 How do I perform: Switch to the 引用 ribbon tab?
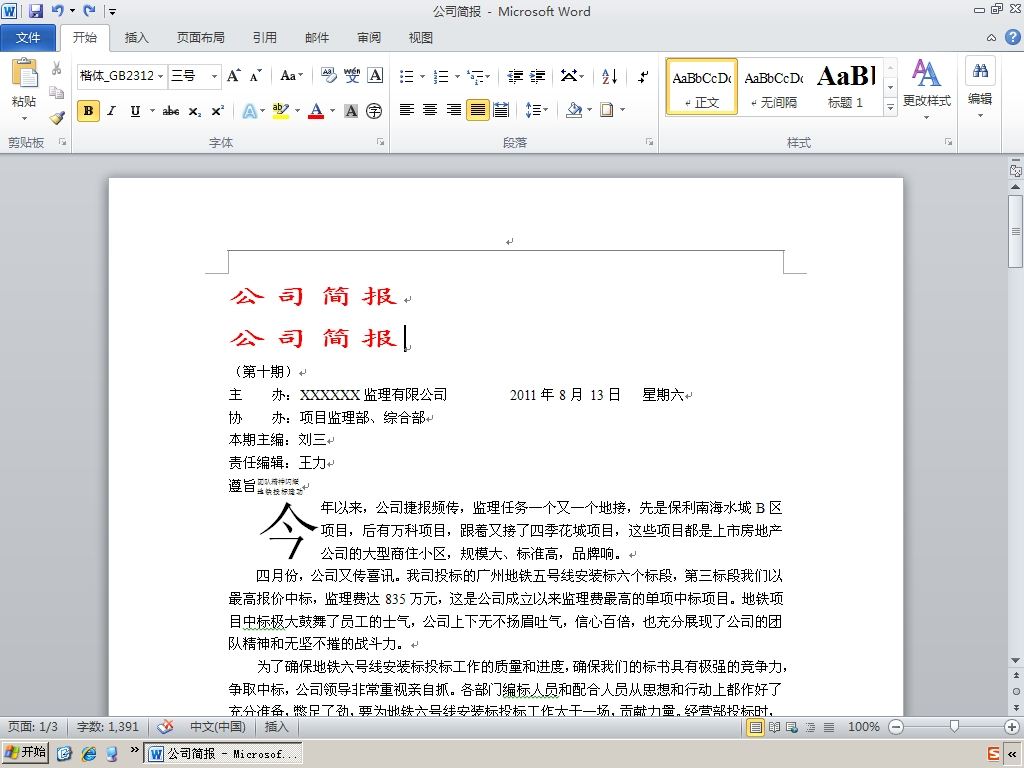pyautogui.click(x=264, y=38)
